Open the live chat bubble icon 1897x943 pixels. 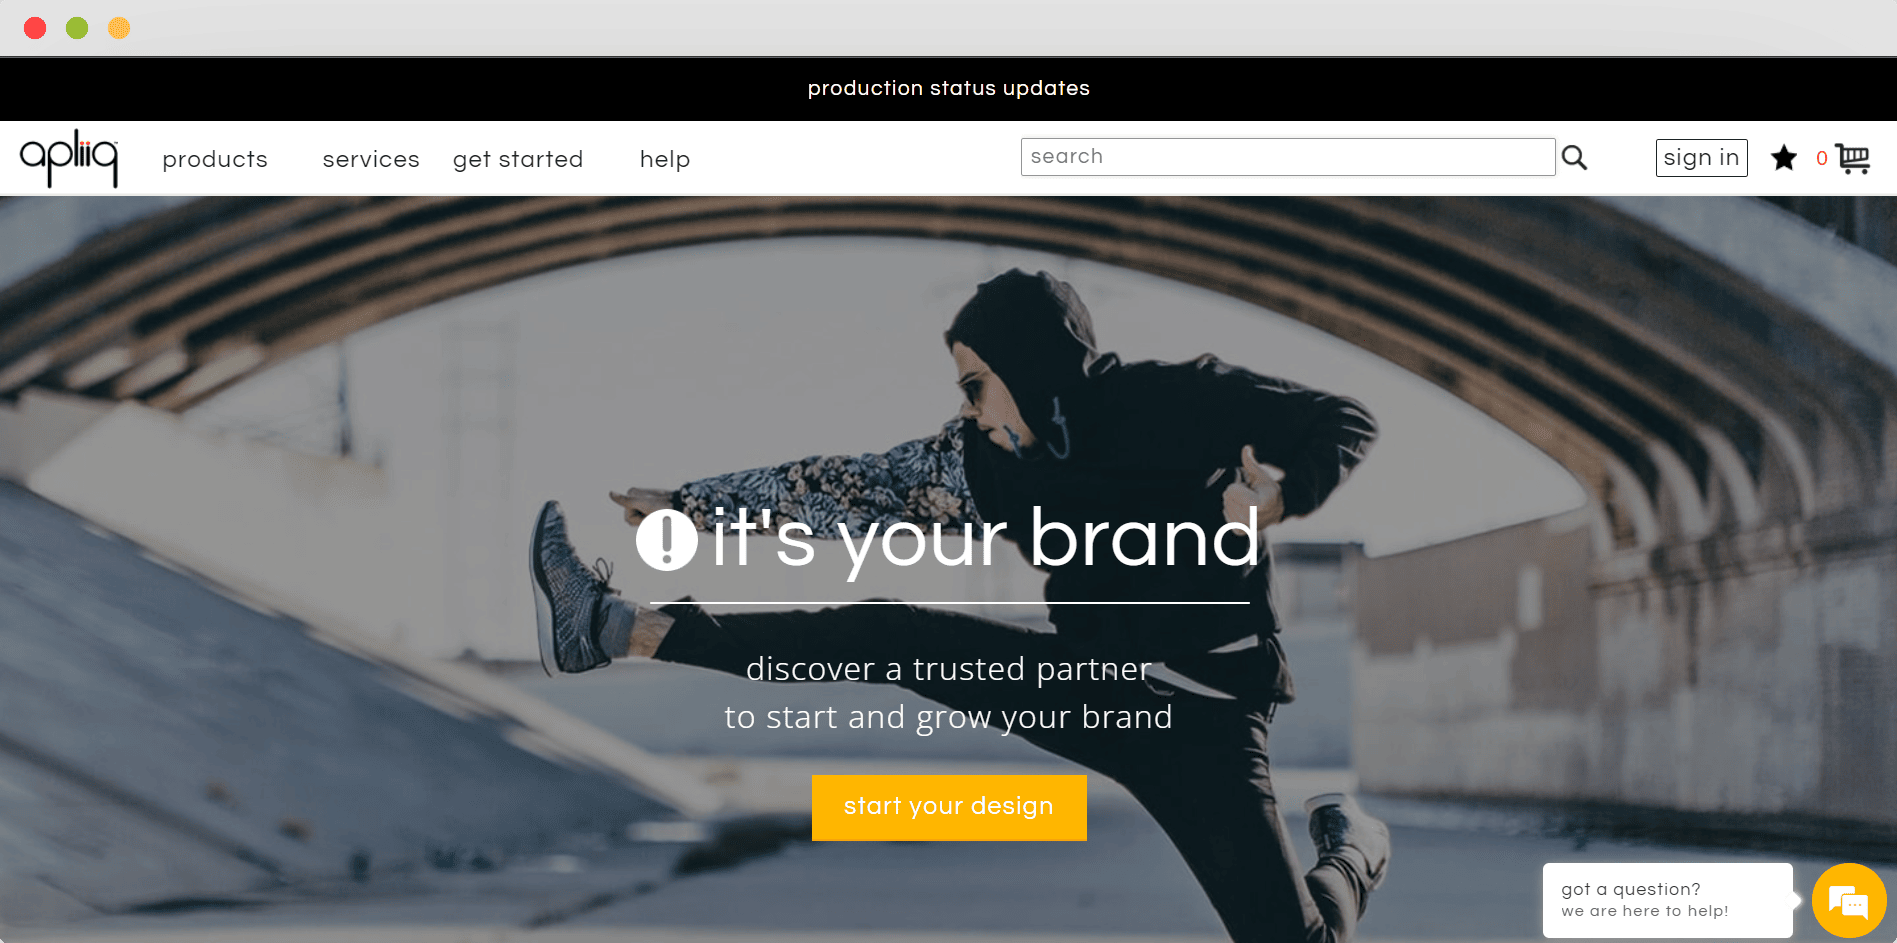coord(1848,901)
